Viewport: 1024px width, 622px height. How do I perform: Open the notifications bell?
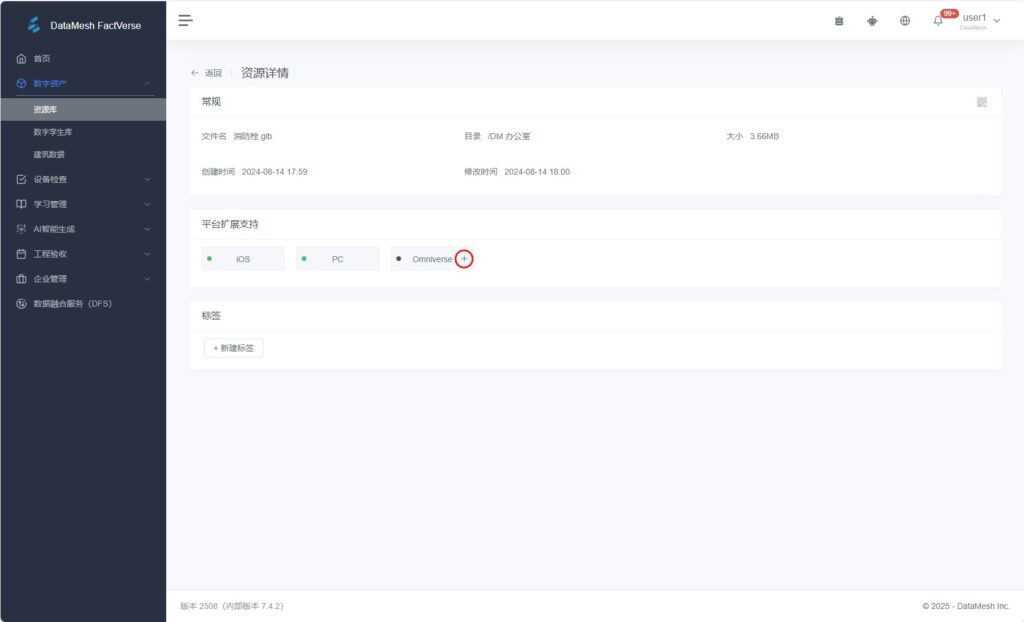[938, 21]
